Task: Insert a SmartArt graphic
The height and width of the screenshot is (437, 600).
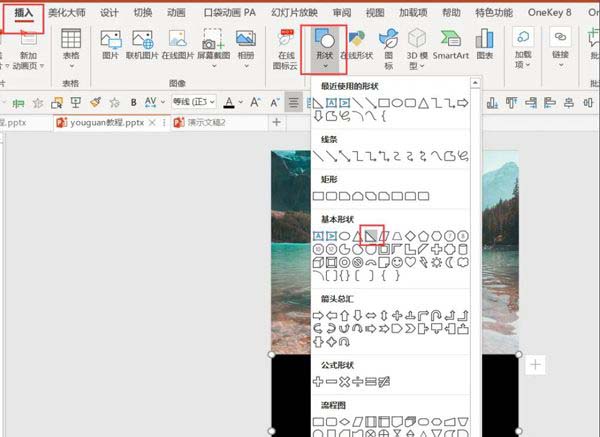Action: pos(450,44)
